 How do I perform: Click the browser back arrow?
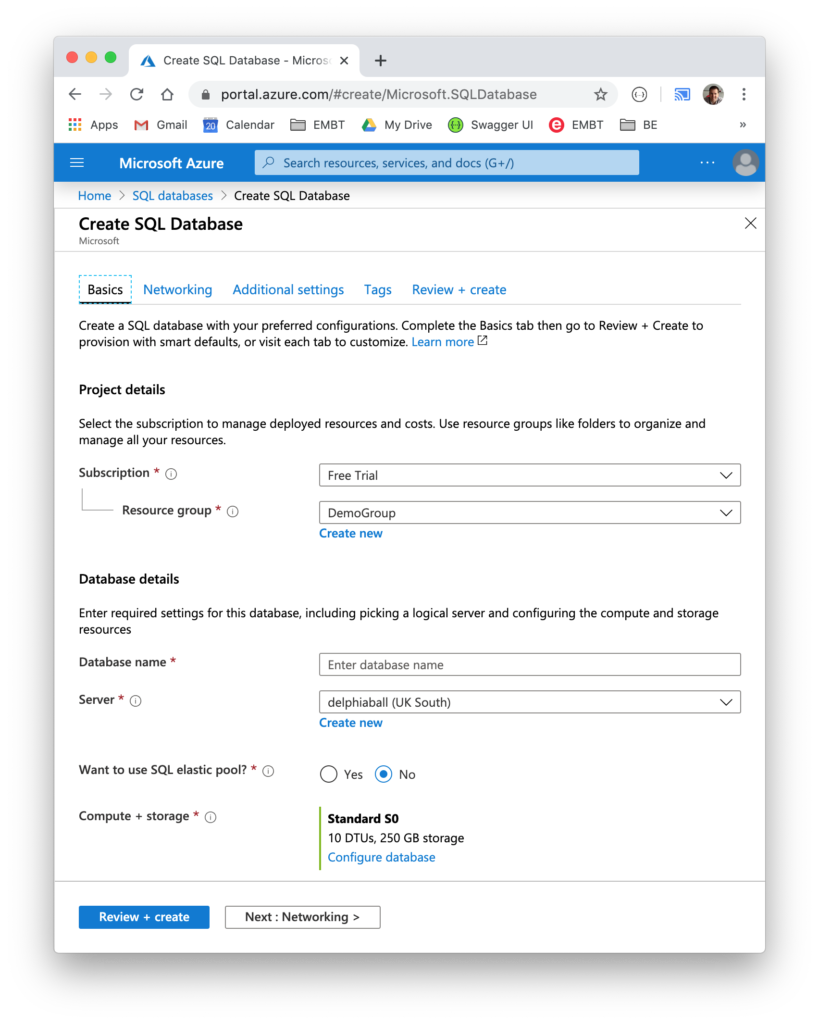pyautogui.click(x=75, y=94)
